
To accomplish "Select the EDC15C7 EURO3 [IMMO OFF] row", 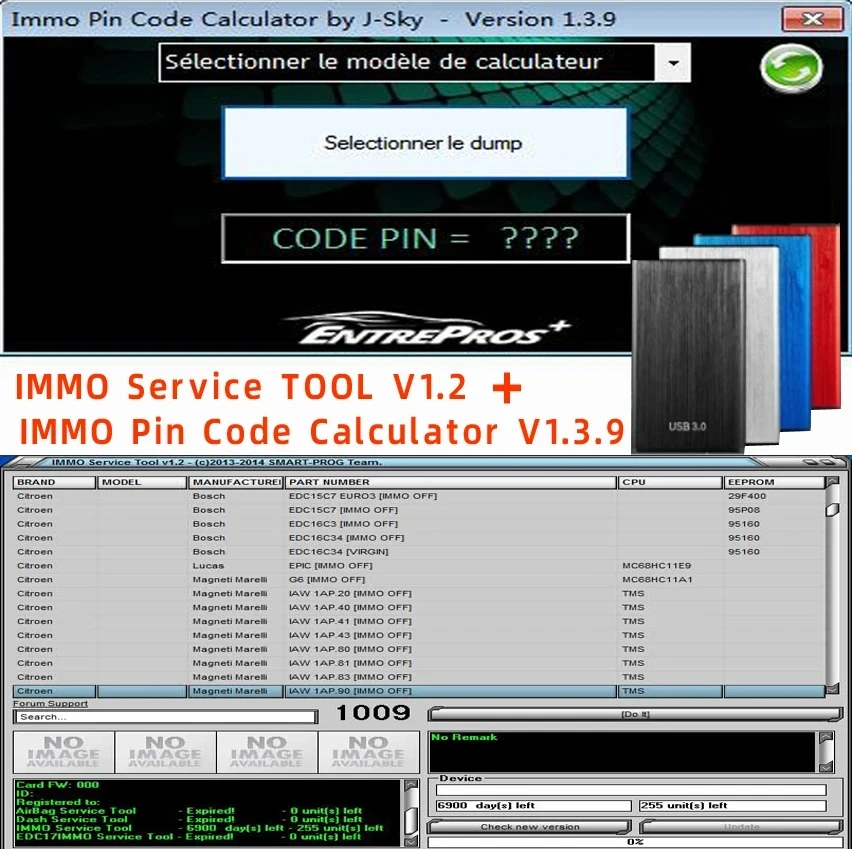I will (x=418, y=496).
